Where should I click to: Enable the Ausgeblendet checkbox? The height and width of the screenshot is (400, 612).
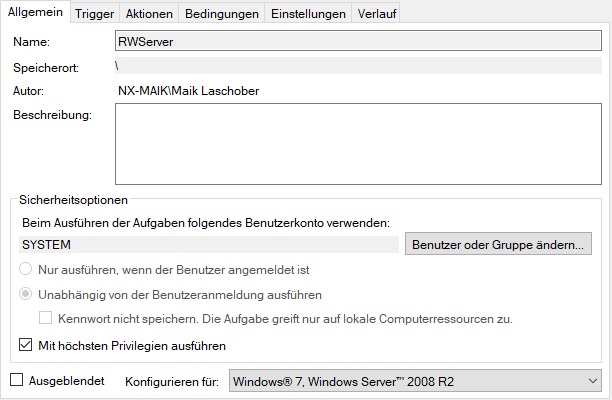pos(16,381)
